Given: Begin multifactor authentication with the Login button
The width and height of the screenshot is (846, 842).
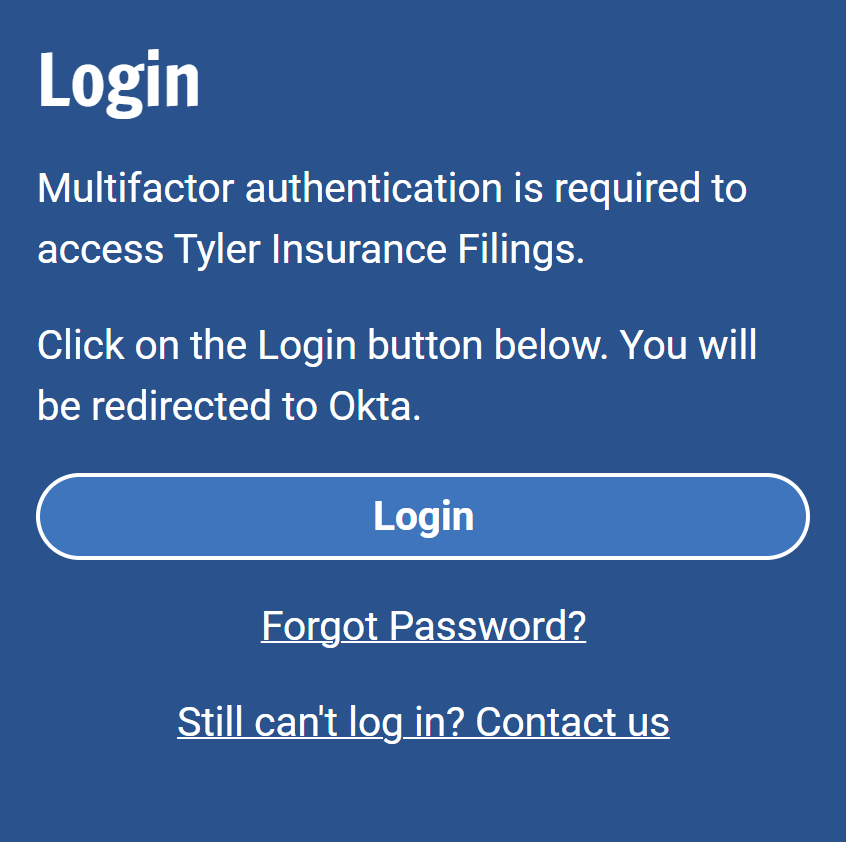Looking at the screenshot, I should (423, 516).
